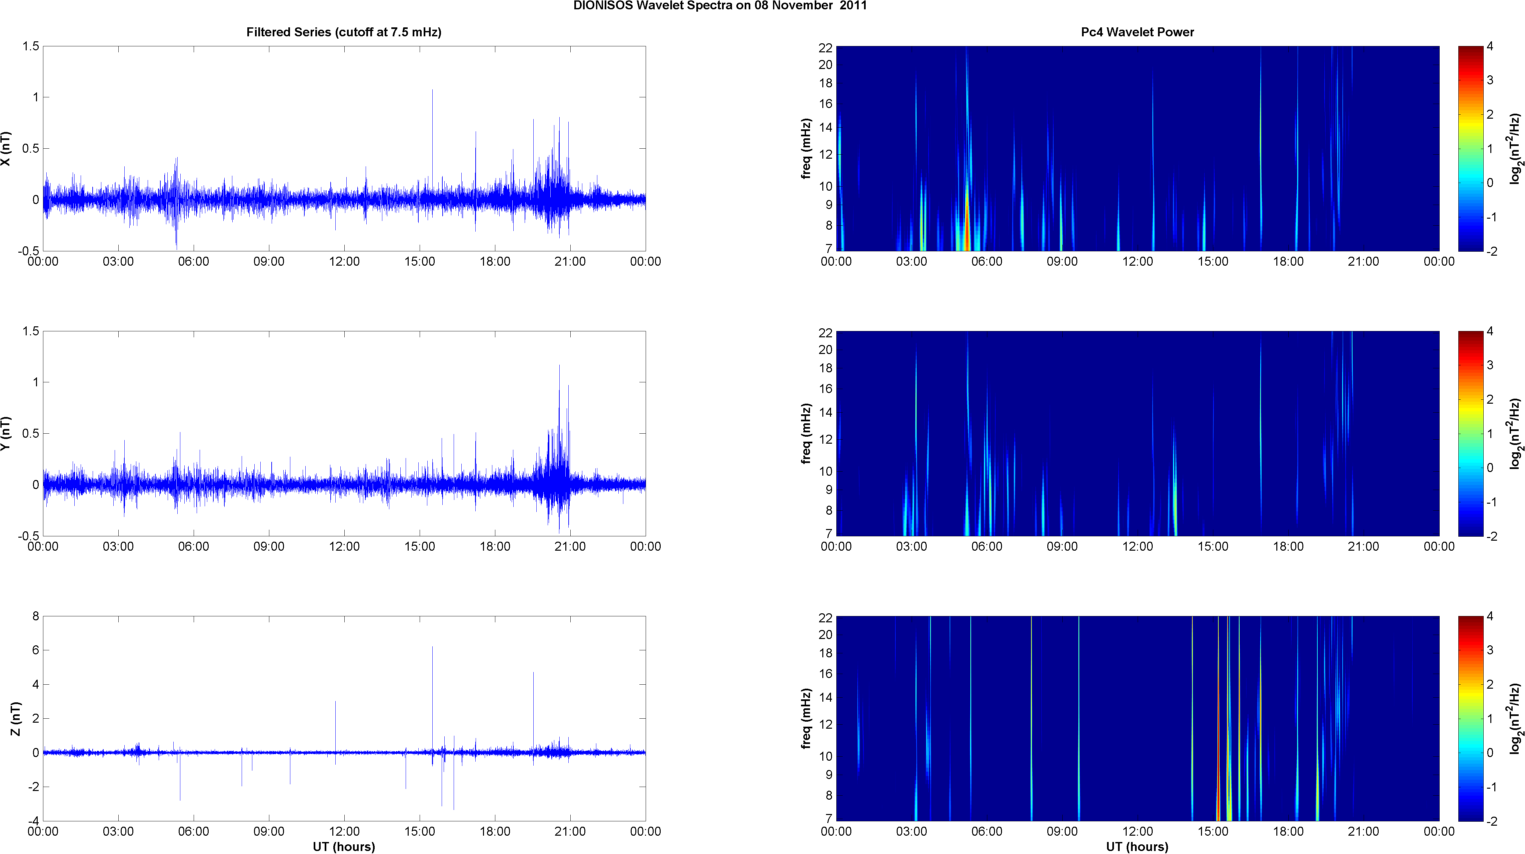Click '06:00' tick under top wavelet plot
The height and width of the screenshot is (854, 1525).
(987, 262)
